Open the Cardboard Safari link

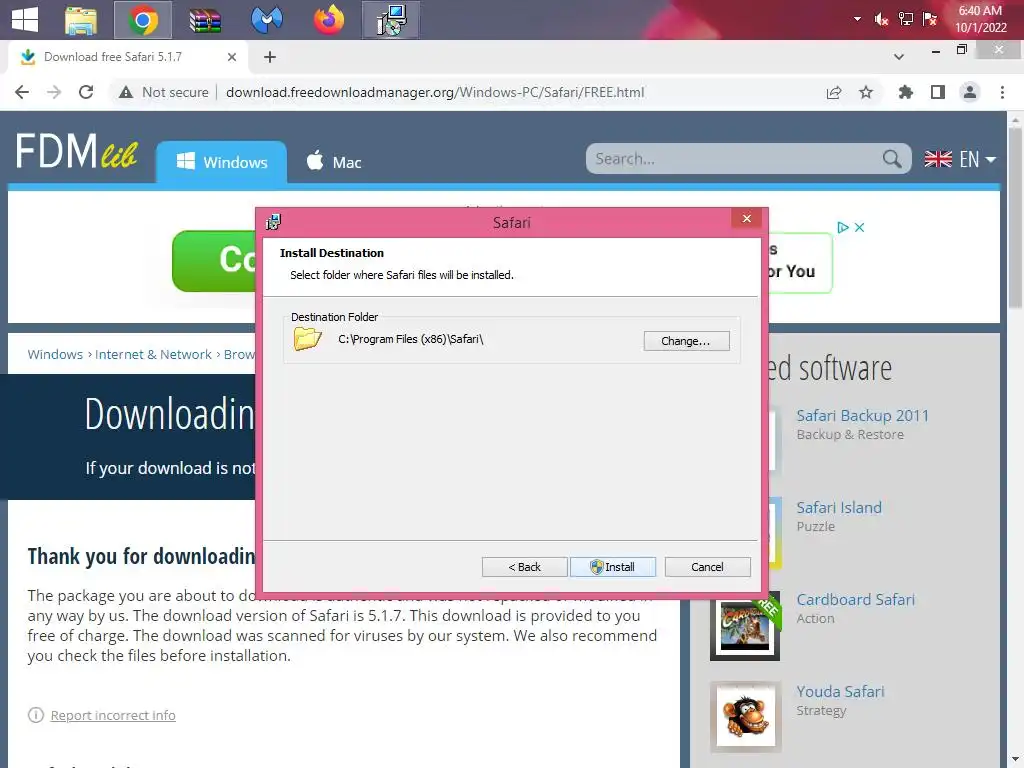point(855,600)
